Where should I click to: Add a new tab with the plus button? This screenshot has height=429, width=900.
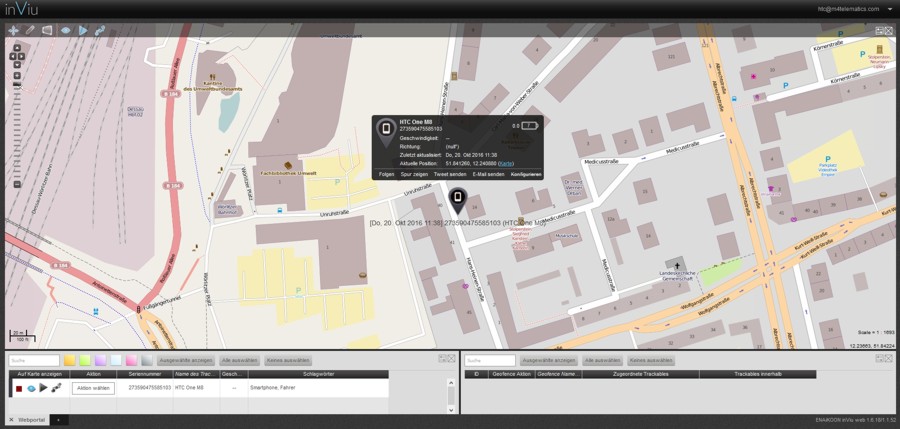pos(59,420)
